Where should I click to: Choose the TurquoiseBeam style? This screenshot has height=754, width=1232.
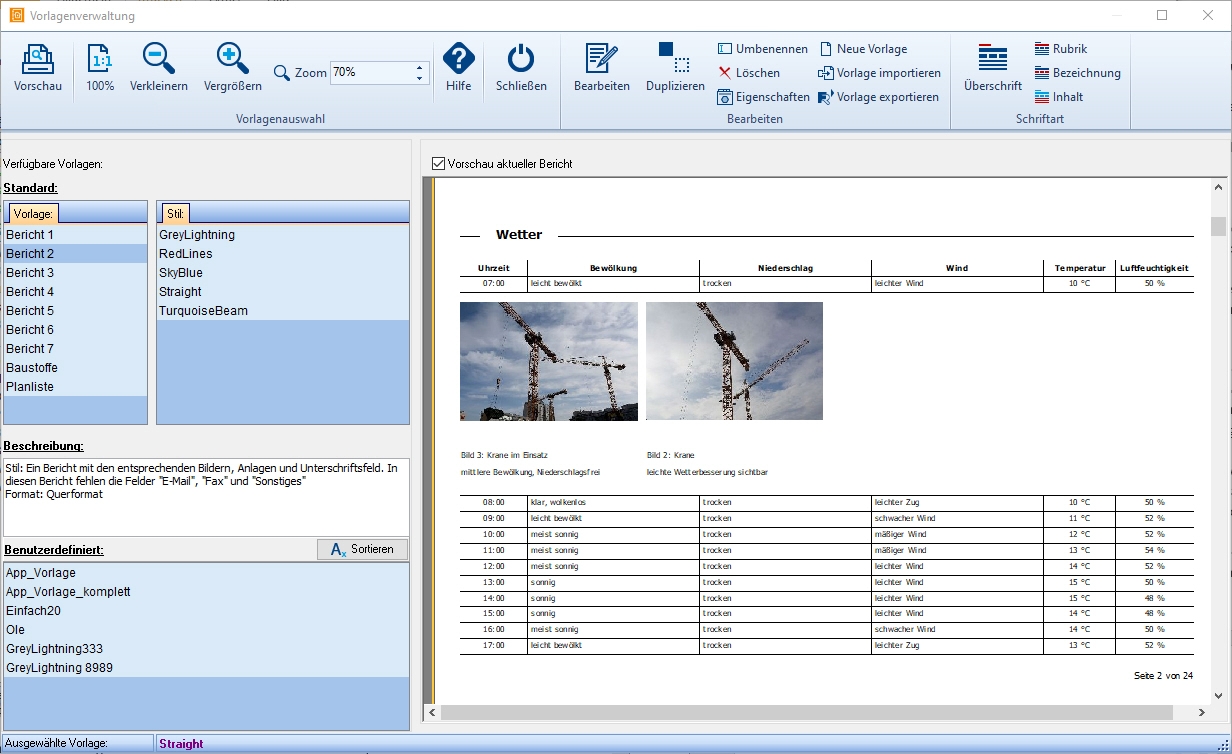pos(203,311)
